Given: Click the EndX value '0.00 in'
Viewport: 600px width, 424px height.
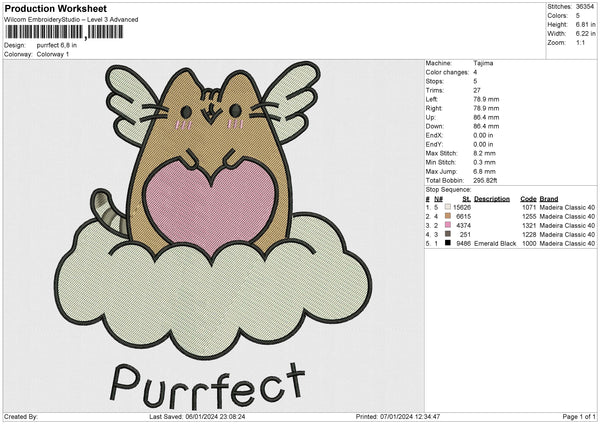Looking at the screenshot, I should 483,135.
